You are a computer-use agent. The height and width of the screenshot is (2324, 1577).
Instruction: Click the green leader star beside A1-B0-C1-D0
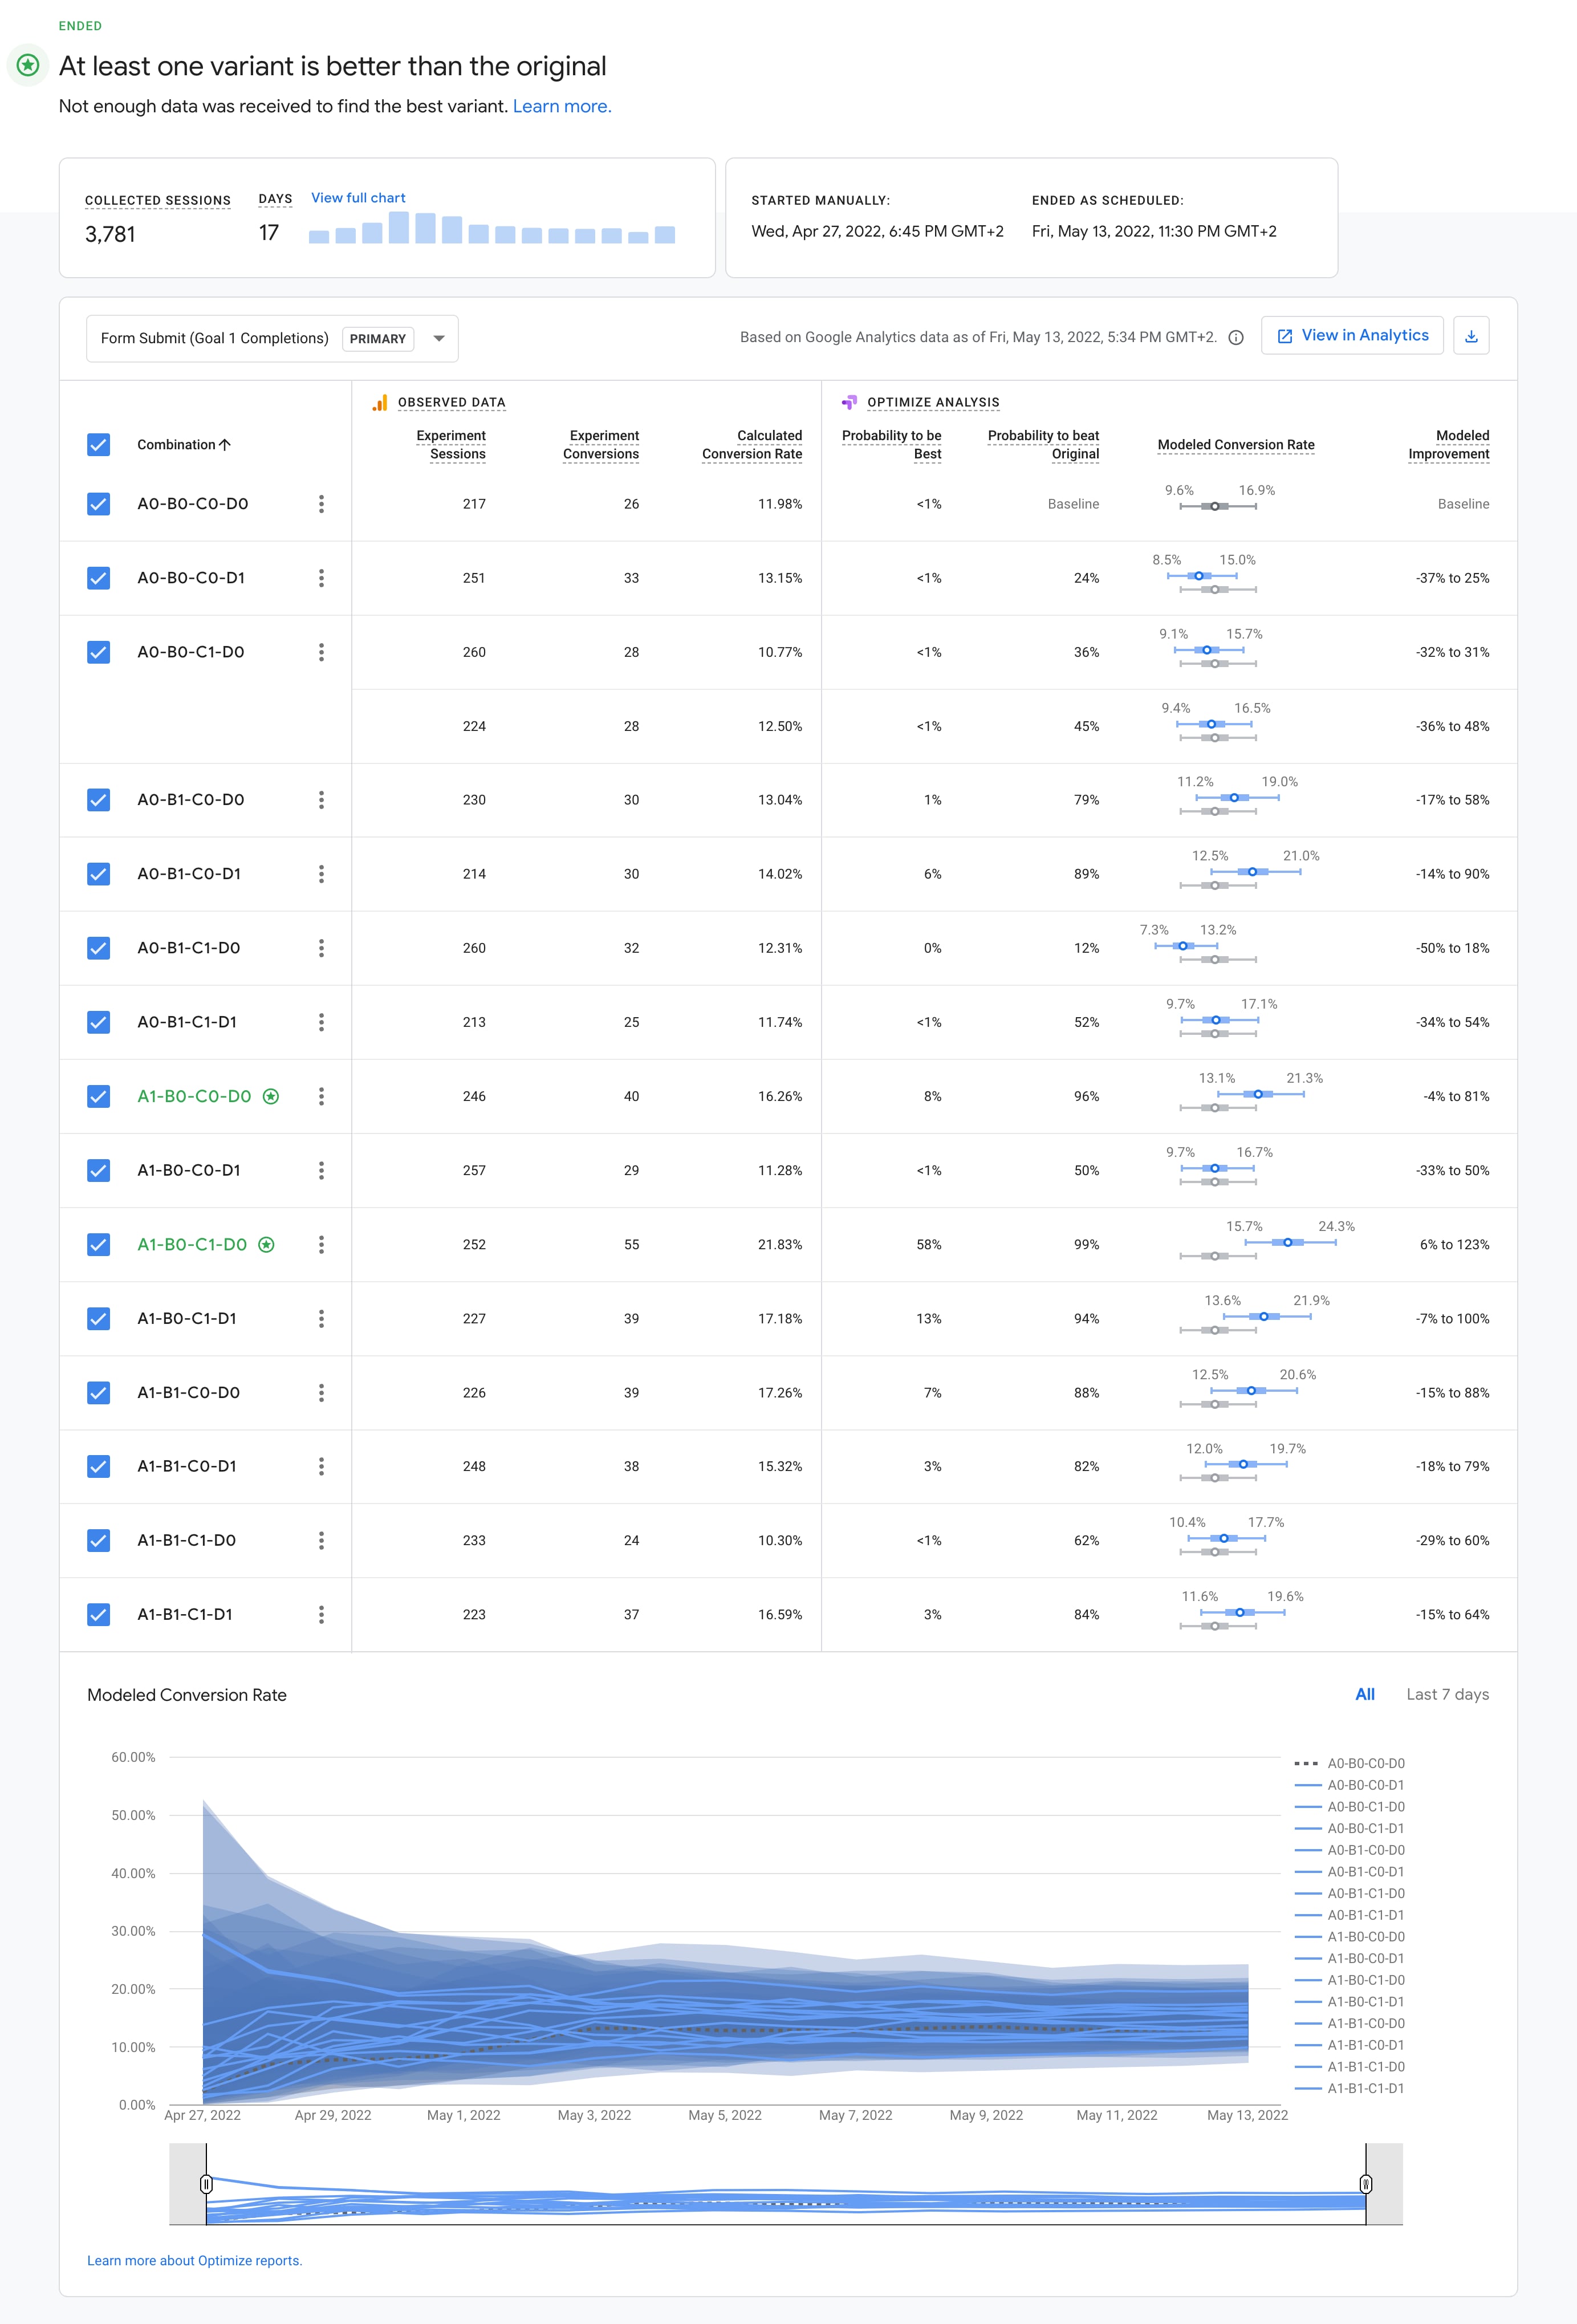pos(266,1245)
